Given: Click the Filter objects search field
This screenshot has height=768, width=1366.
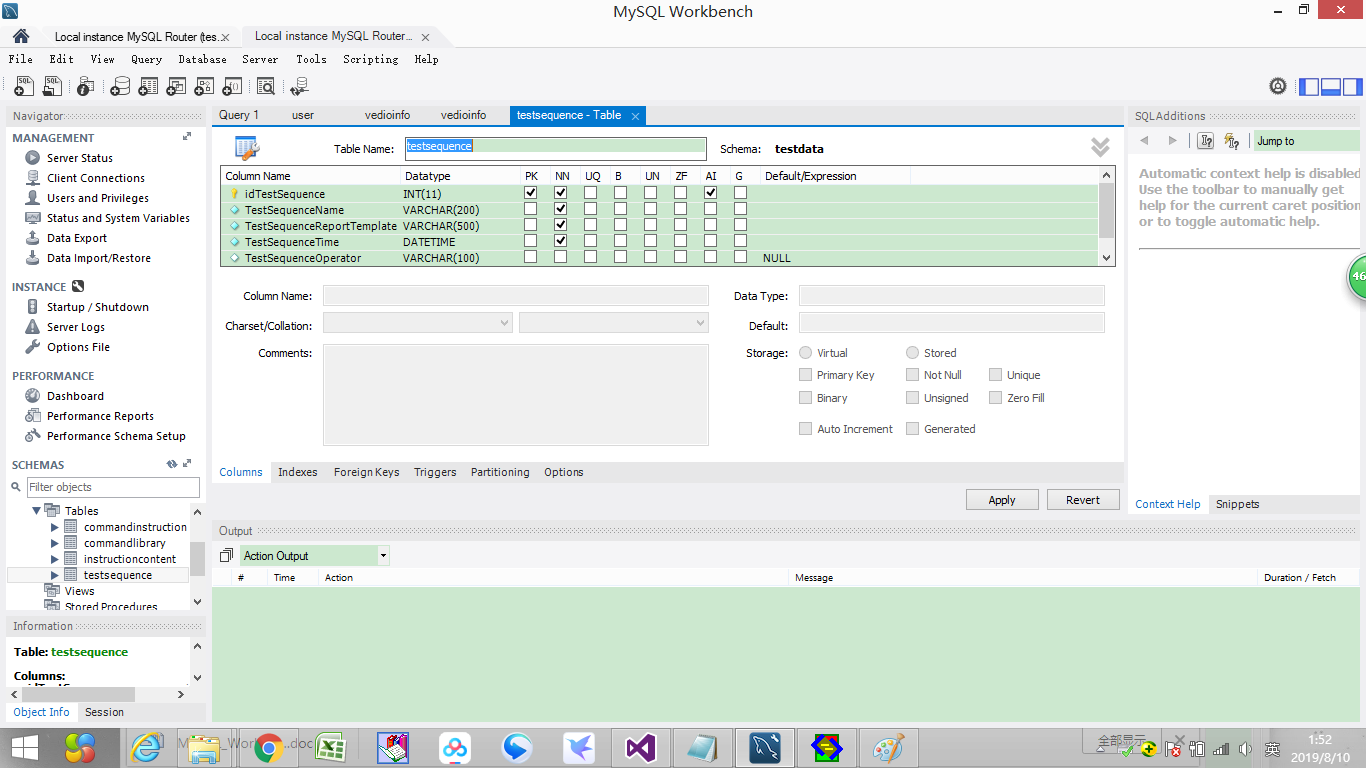Looking at the screenshot, I should coord(112,487).
